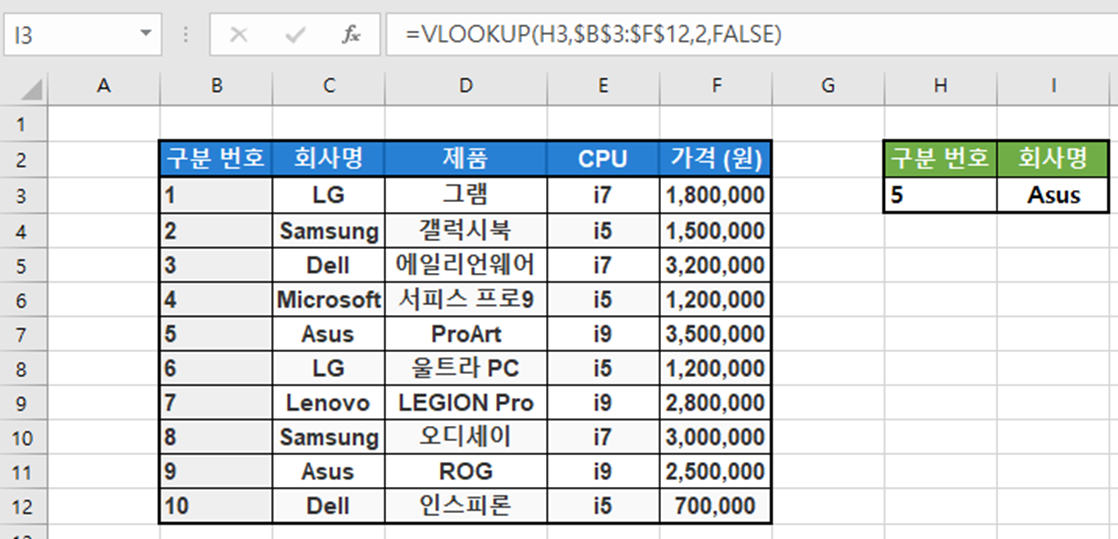Image resolution: width=1118 pixels, height=539 pixels.
Task: Select column C header
Action: (329, 87)
